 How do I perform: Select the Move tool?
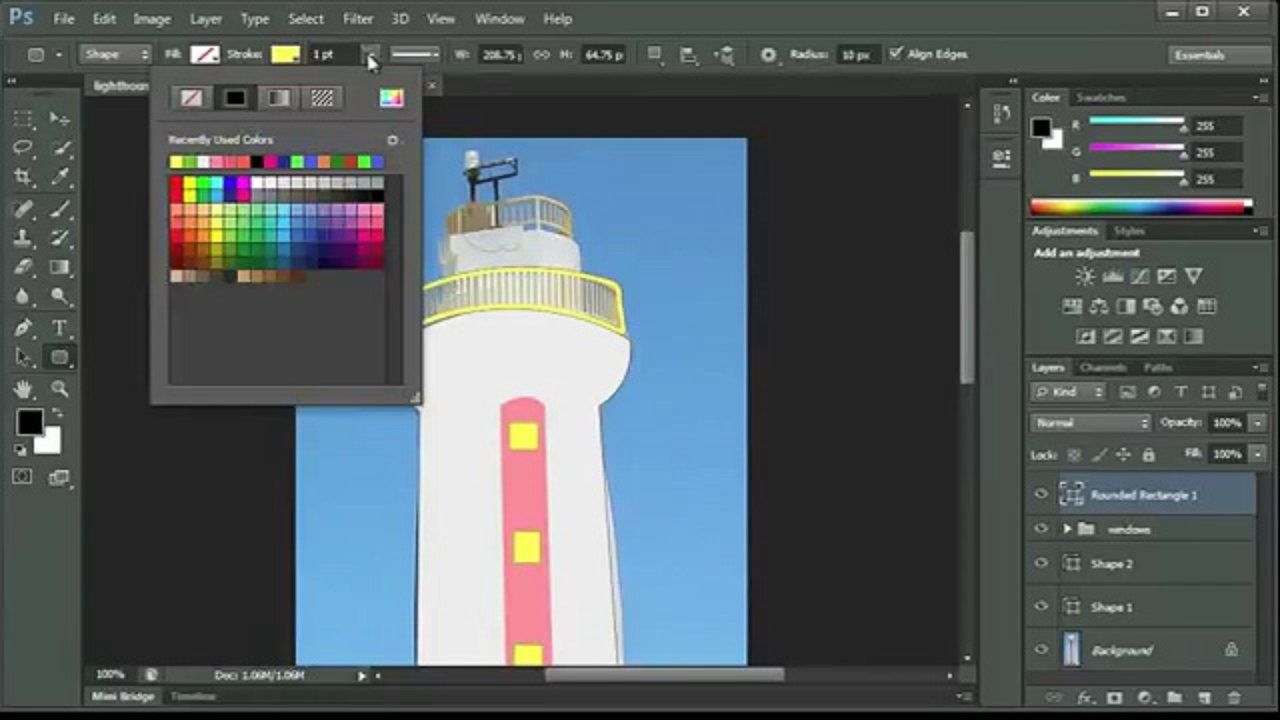click(60, 119)
